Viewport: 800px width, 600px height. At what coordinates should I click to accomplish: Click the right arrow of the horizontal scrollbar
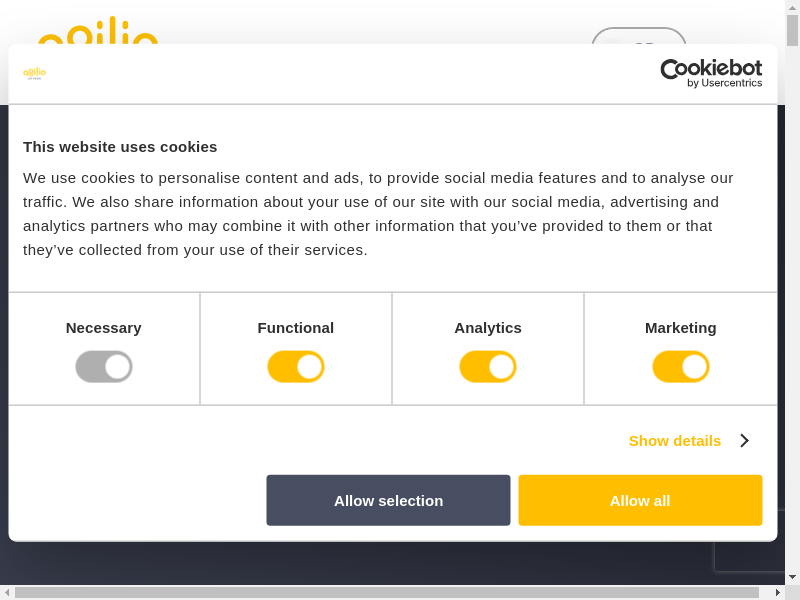[777, 592]
